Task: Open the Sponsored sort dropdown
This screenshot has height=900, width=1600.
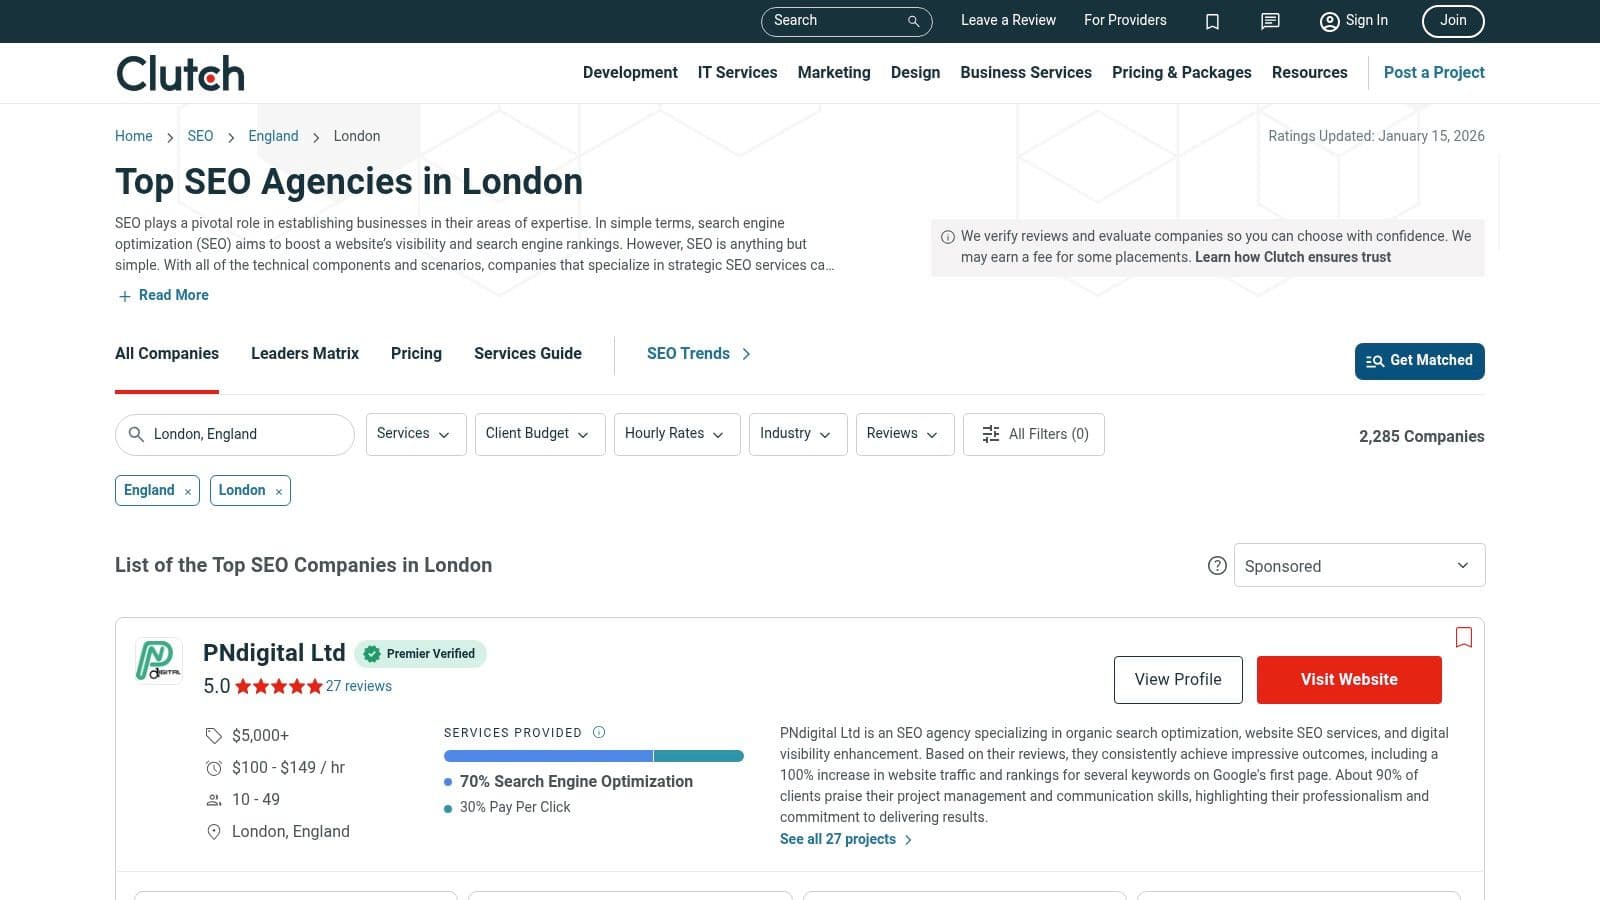Action: pos(1358,565)
